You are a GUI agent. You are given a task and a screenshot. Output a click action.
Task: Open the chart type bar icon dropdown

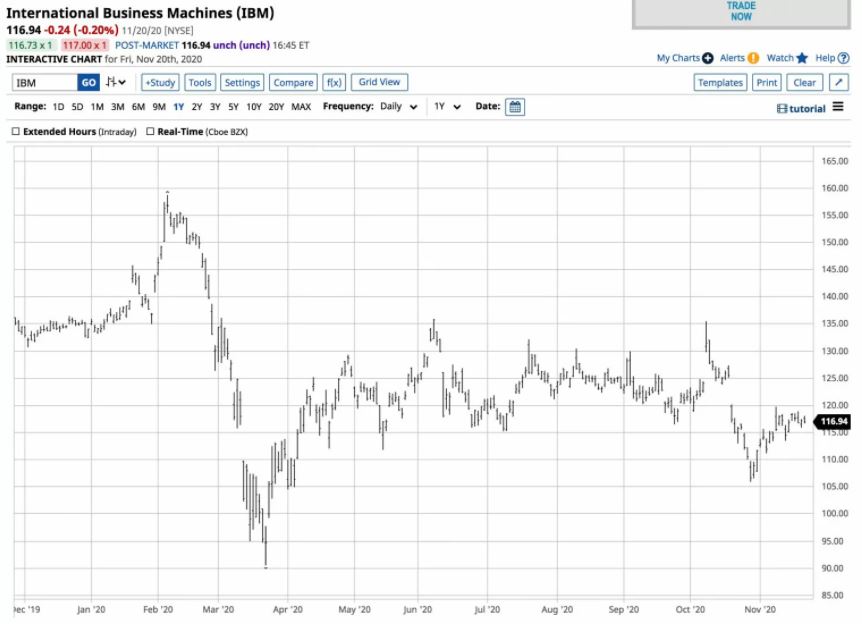(x=116, y=82)
